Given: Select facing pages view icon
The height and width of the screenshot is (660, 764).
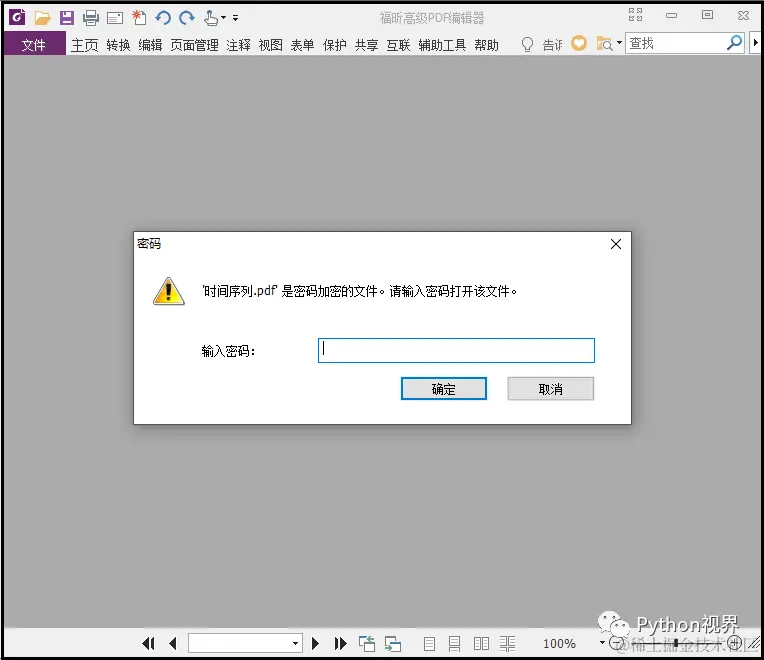Looking at the screenshot, I should [481, 643].
